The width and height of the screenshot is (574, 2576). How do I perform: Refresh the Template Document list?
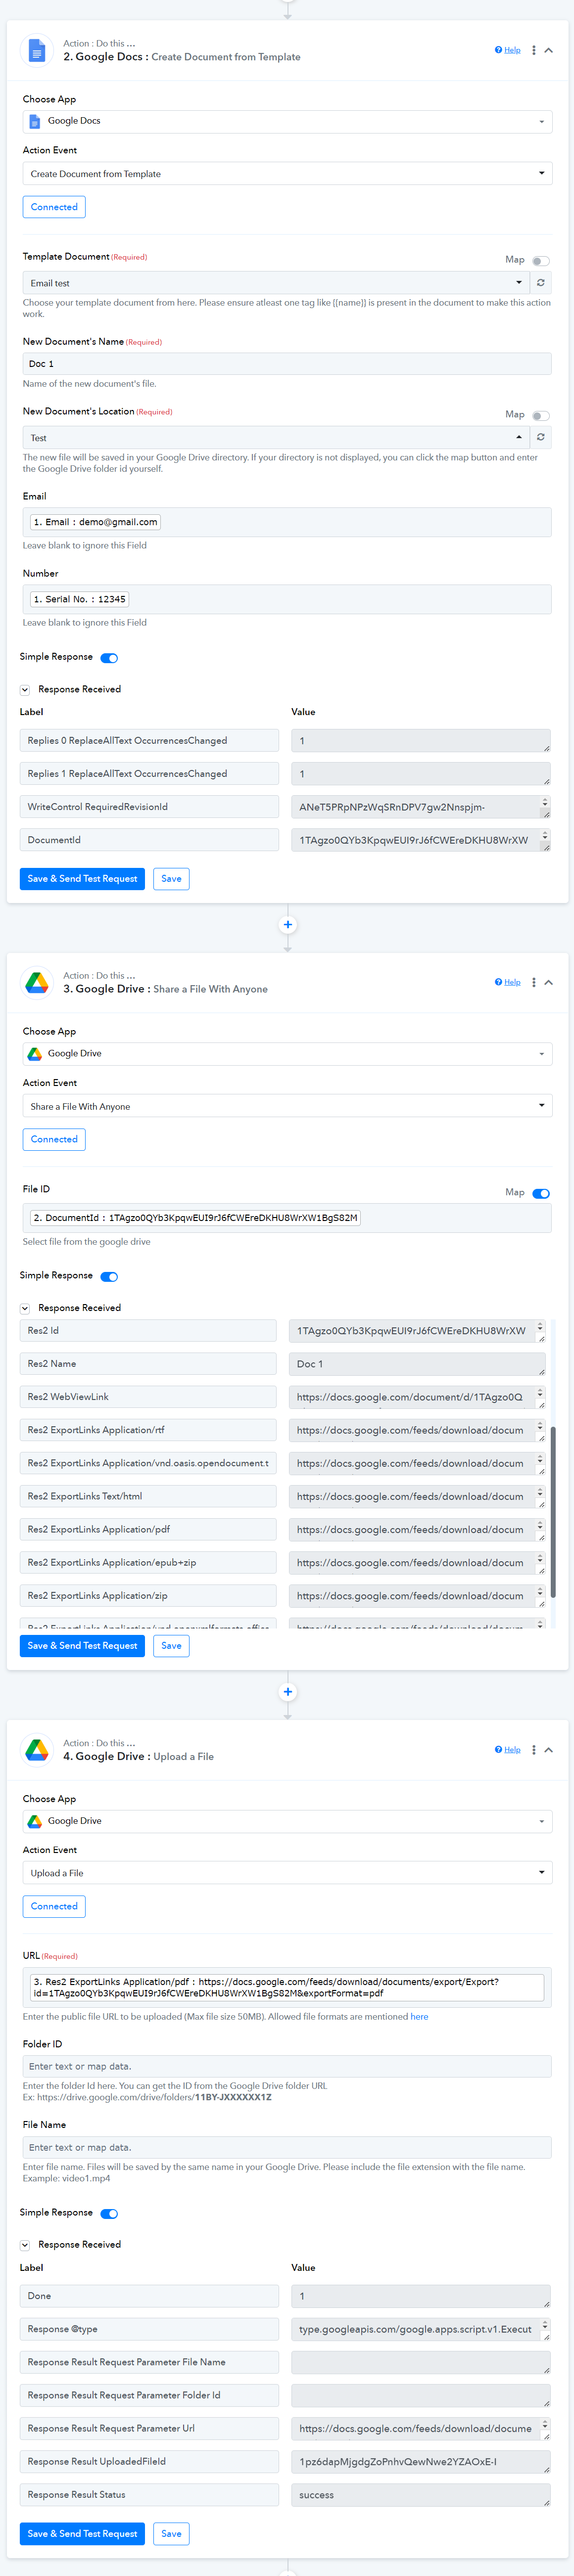[x=541, y=283]
